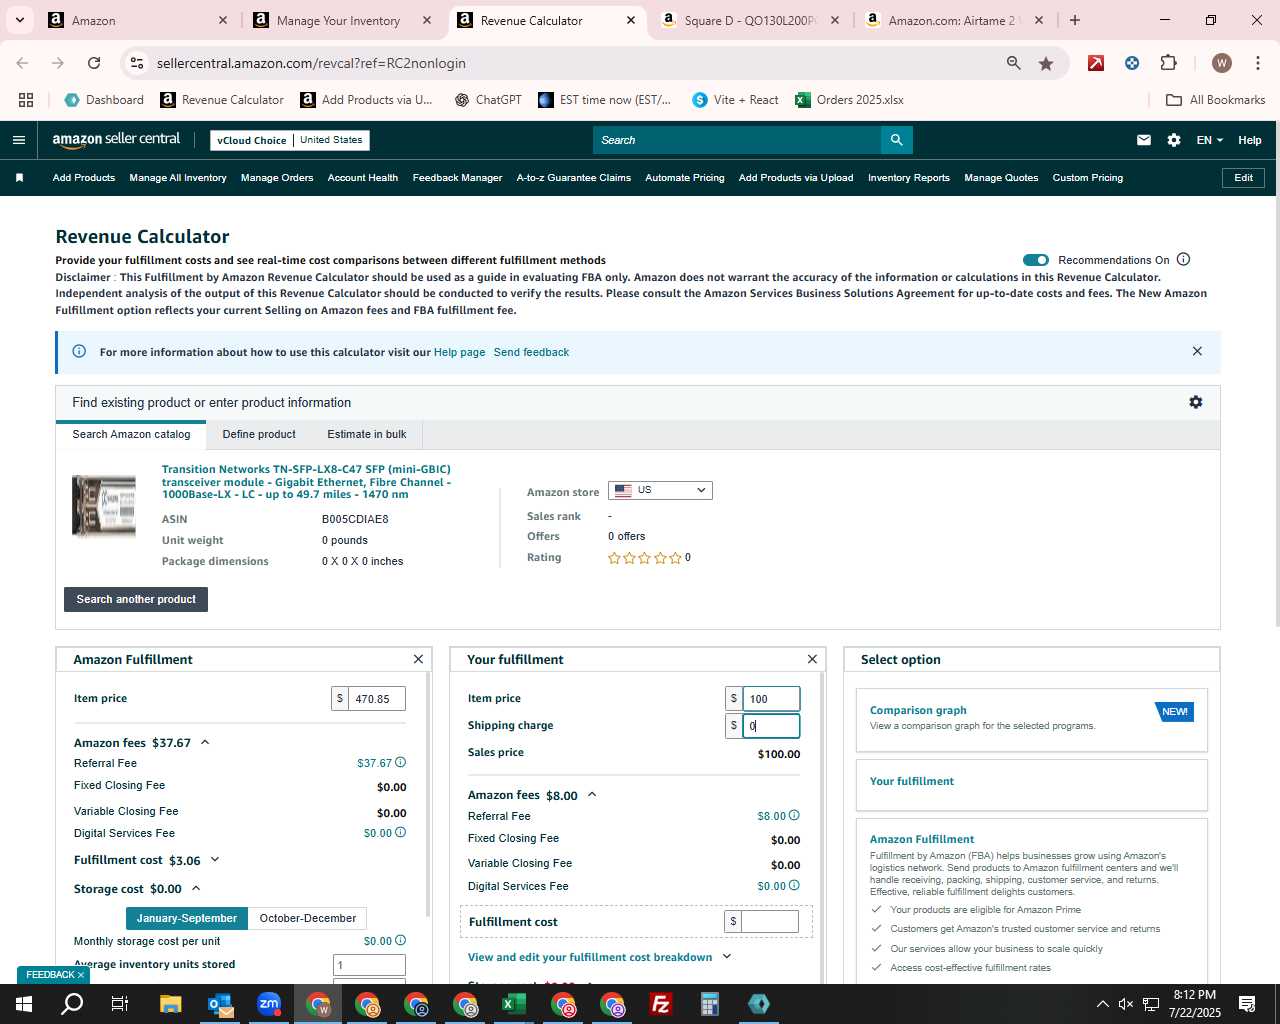
Task: Open the Chrome three-dot menu
Action: tap(1256, 63)
